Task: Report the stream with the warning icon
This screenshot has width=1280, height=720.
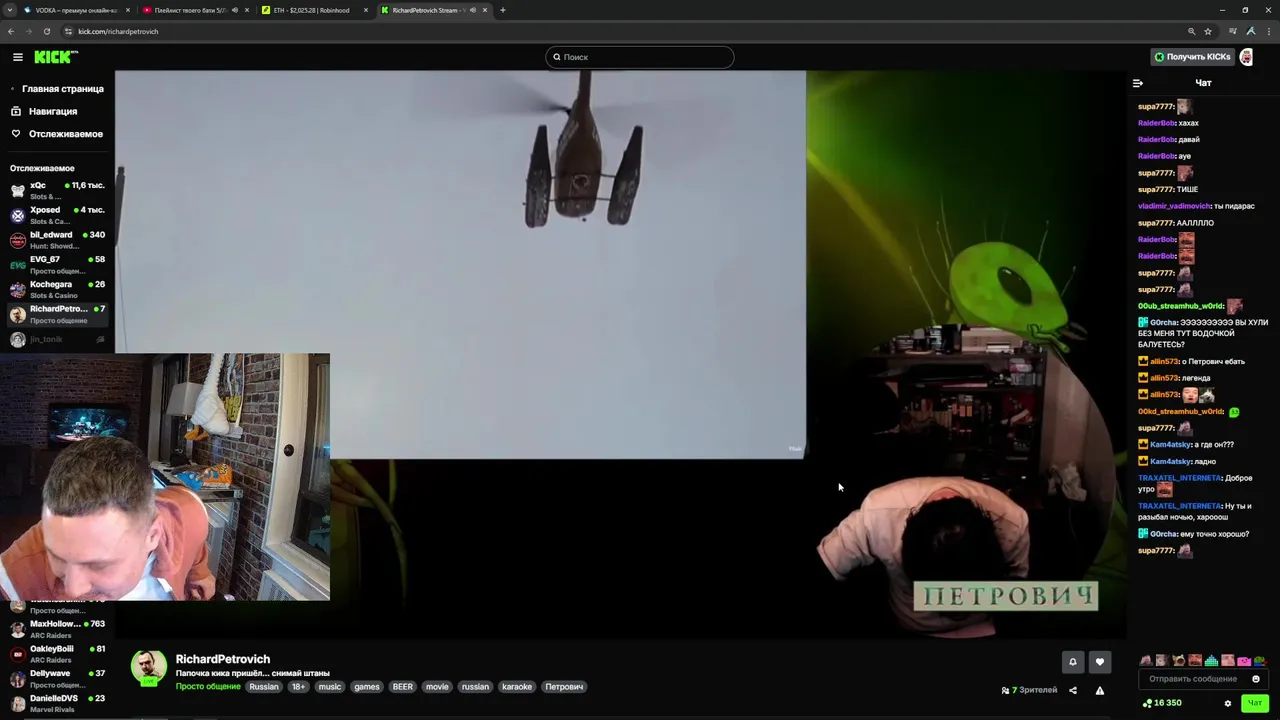Action: tap(1100, 690)
